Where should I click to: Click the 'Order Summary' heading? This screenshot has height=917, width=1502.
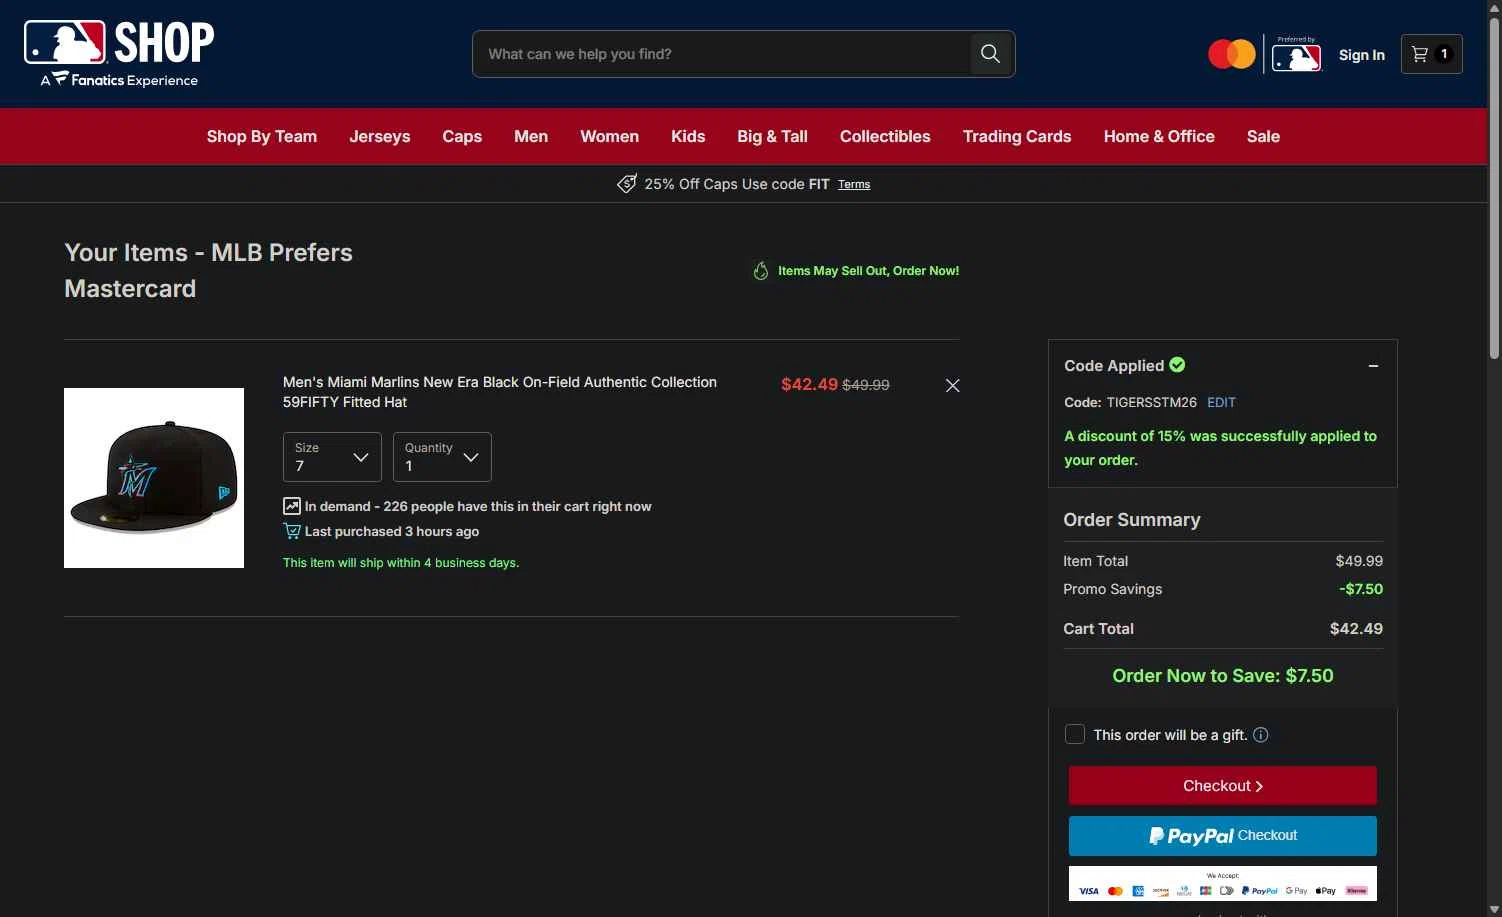(x=1132, y=520)
